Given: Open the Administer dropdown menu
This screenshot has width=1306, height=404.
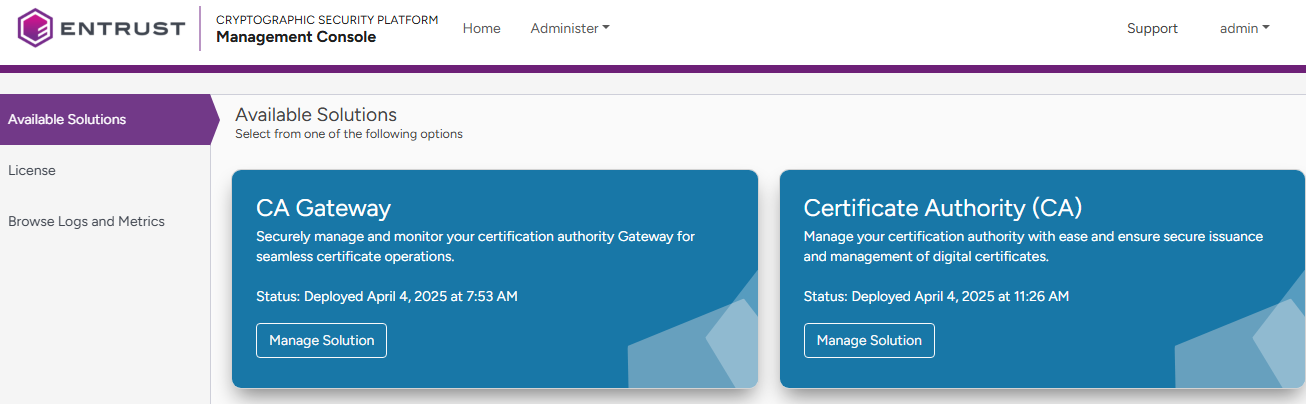Looking at the screenshot, I should click(x=569, y=29).
